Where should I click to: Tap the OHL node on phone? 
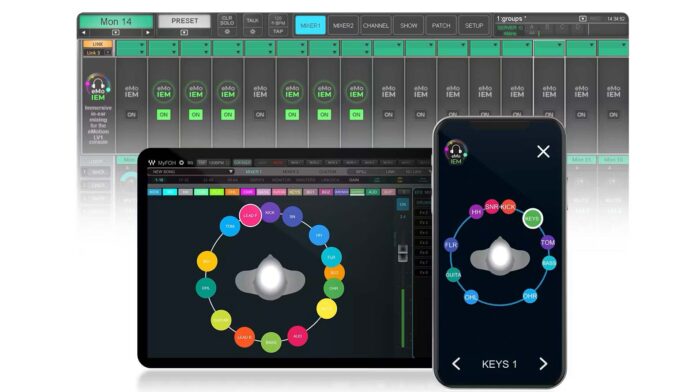pyautogui.click(x=471, y=297)
